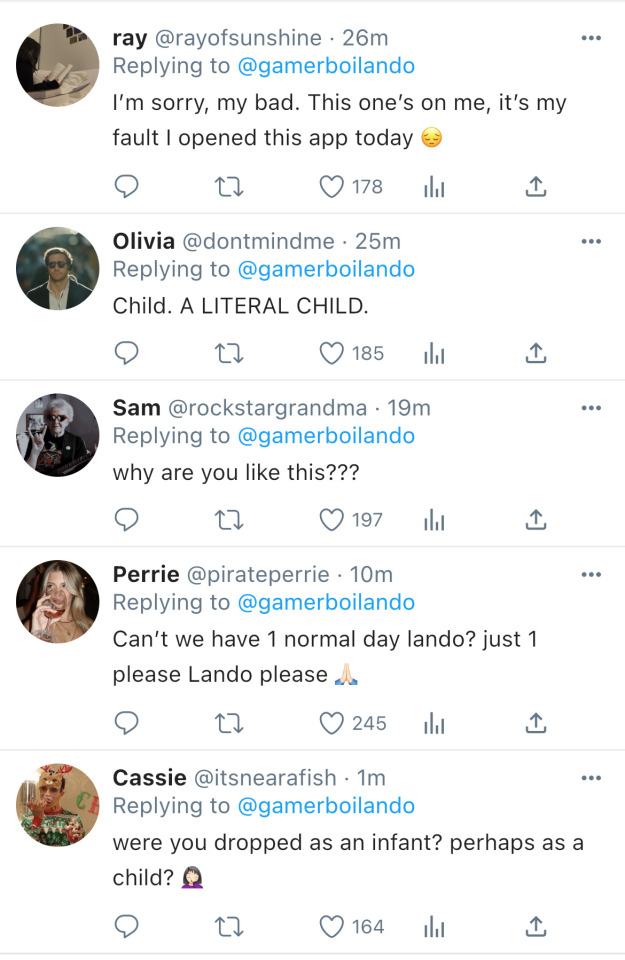This screenshot has width=625, height=960.
Task: Open more options menu on Sam's tweet
Action: (591, 408)
